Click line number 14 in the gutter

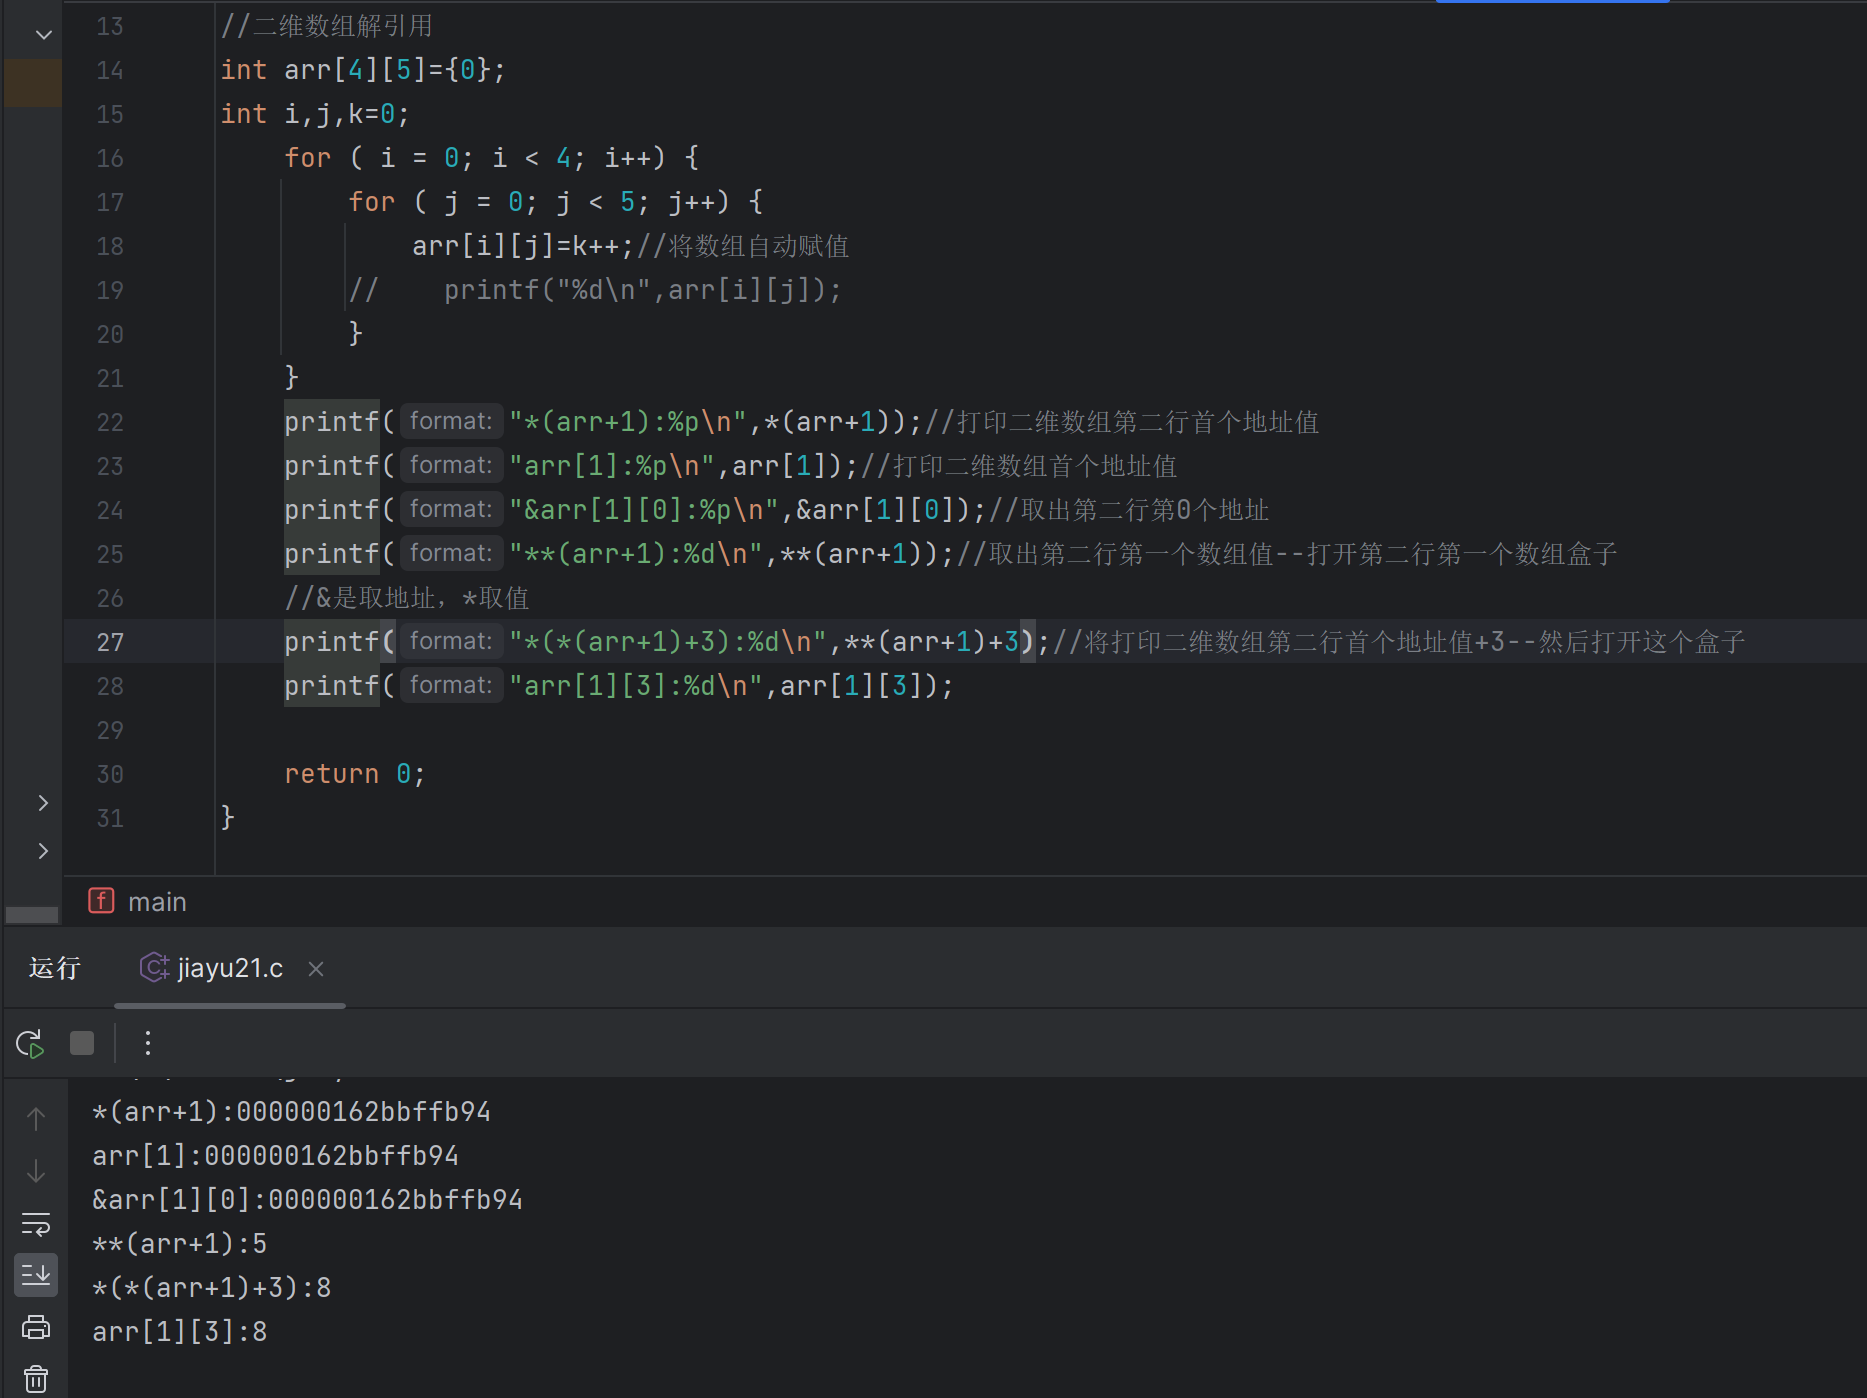pyautogui.click(x=110, y=71)
